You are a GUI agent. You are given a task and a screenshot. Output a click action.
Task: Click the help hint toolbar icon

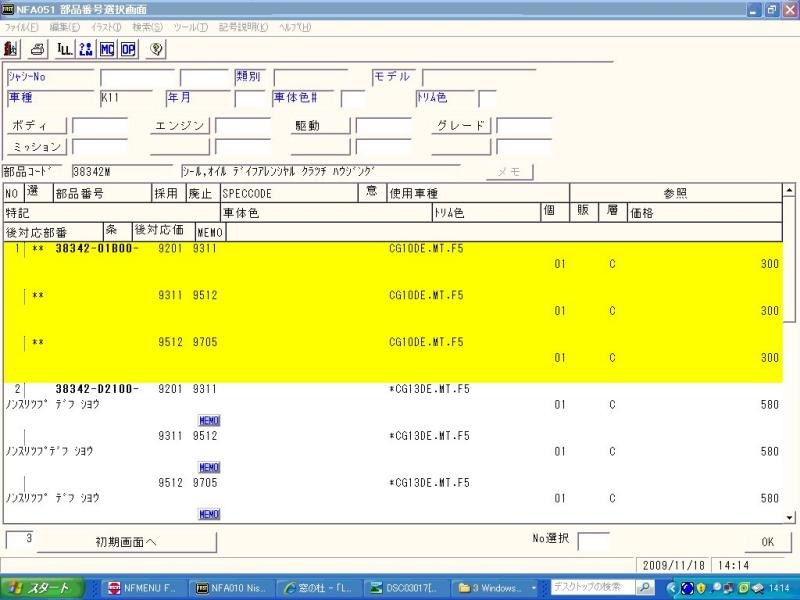[x=156, y=49]
